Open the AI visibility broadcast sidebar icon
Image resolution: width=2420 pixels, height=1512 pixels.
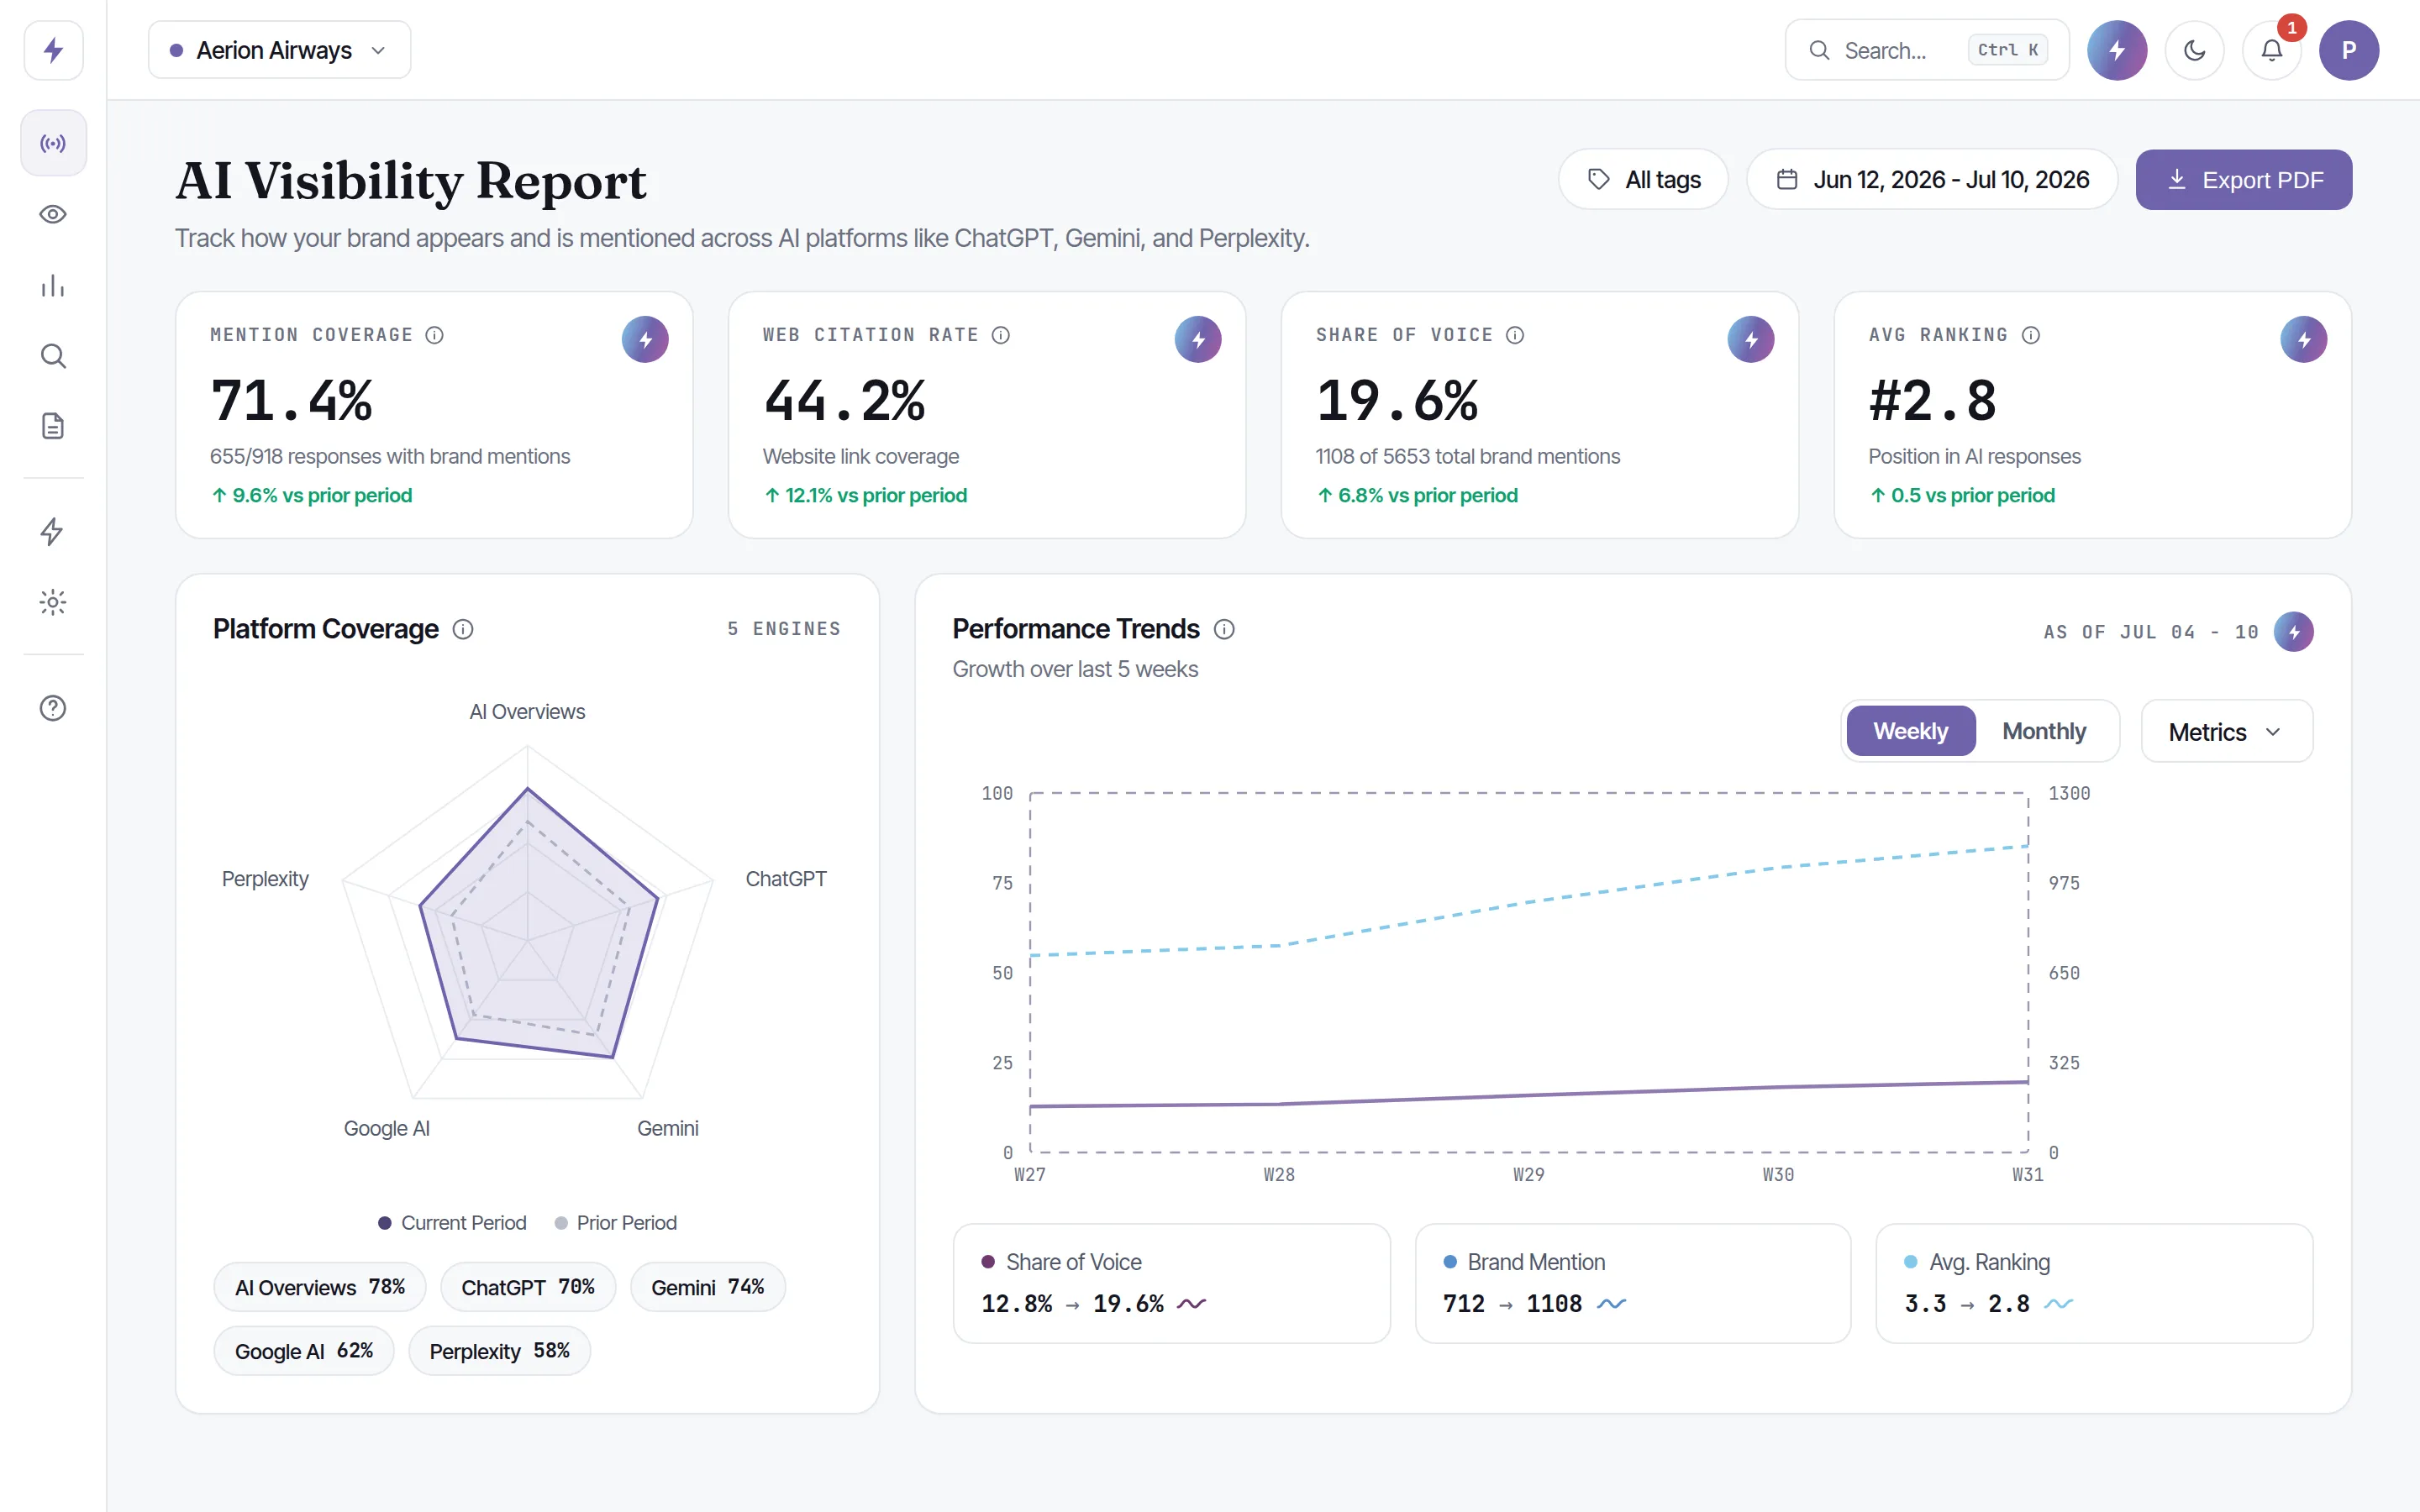53,143
